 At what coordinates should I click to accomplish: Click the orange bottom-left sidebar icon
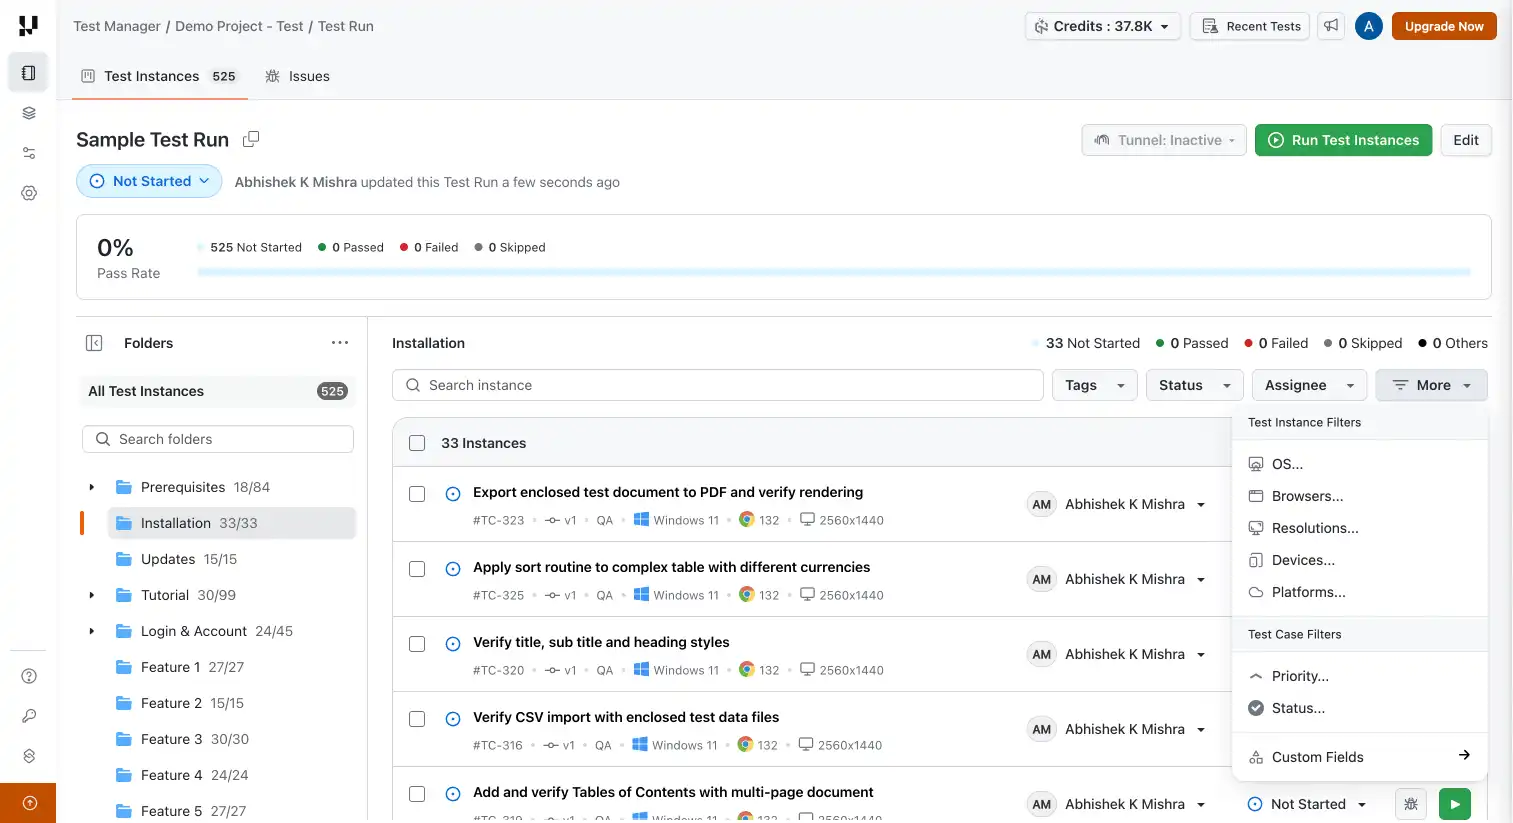point(28,802)
